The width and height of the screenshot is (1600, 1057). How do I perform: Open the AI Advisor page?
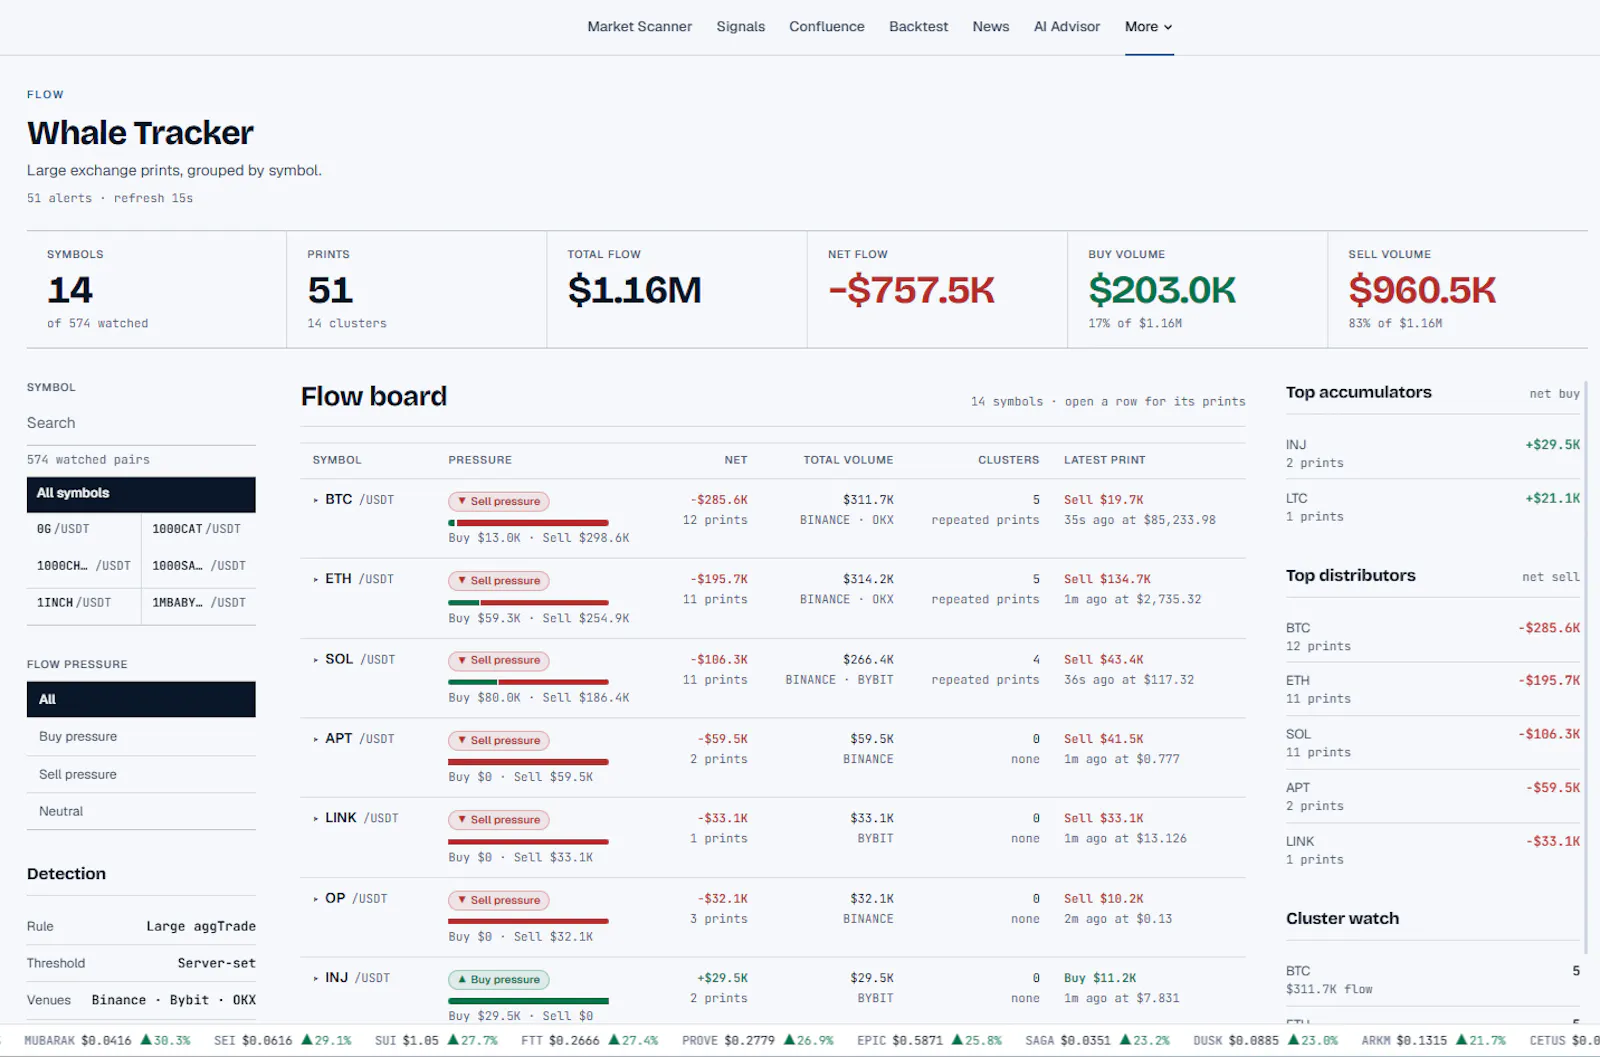point(1066,27)
